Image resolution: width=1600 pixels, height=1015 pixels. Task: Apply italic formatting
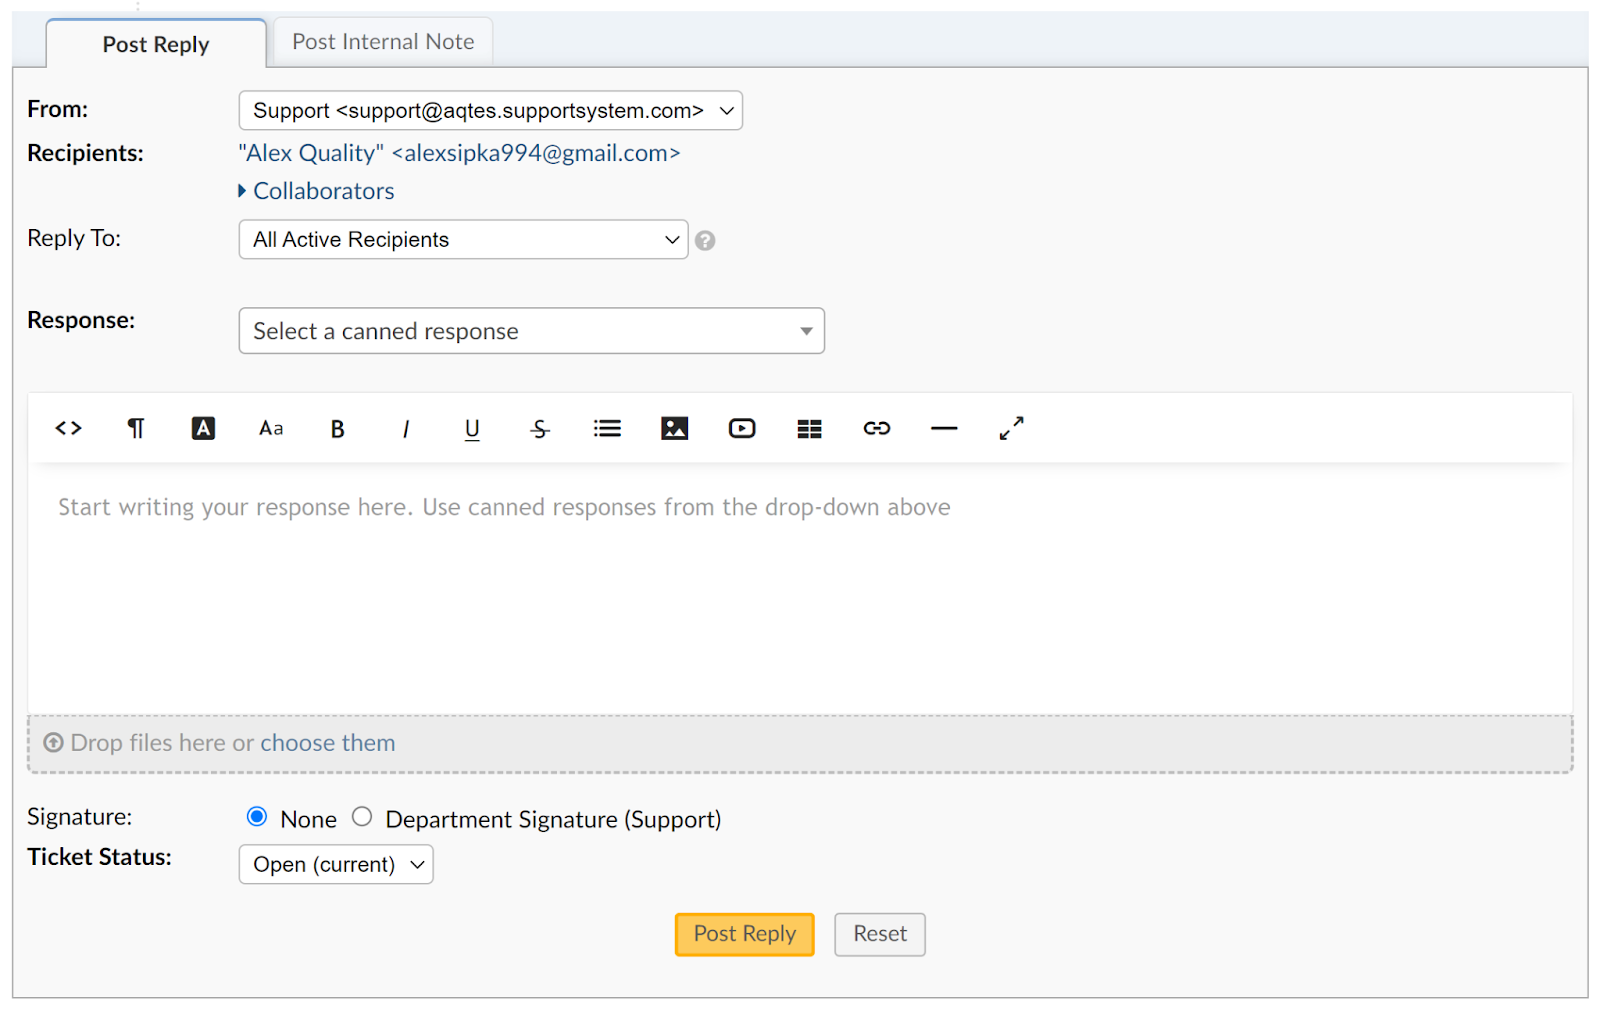pos(405,429)
